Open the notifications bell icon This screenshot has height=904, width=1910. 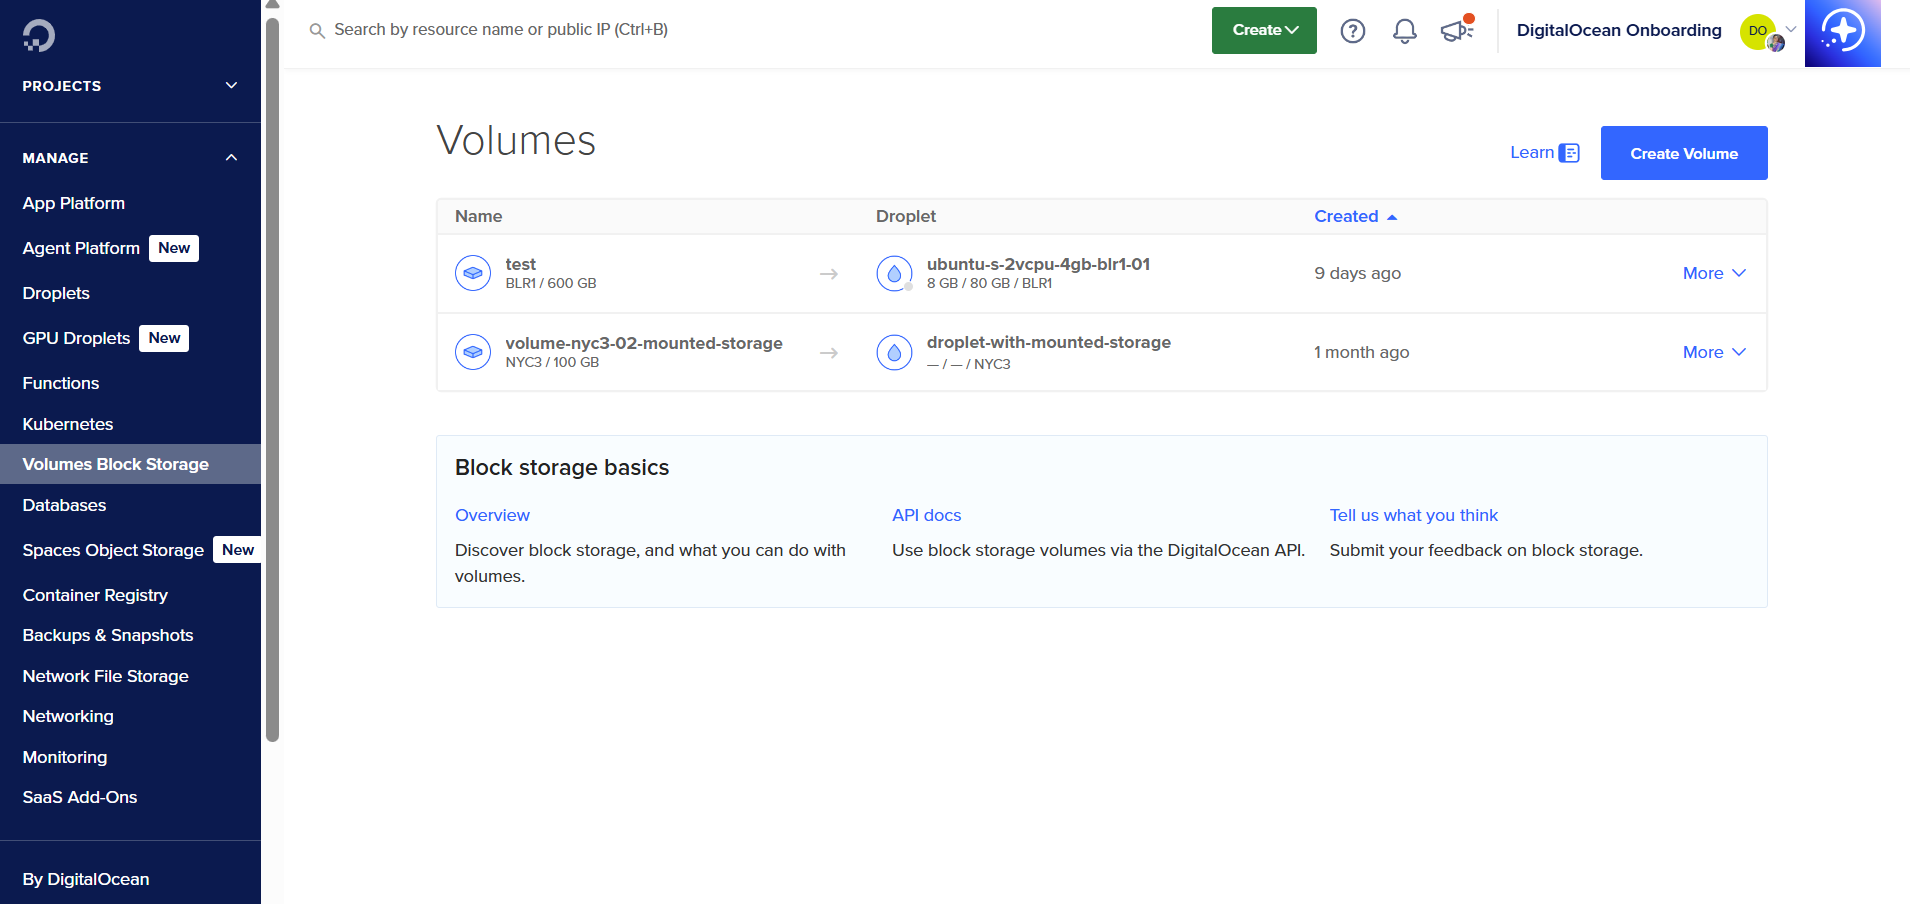[1404, 31]
